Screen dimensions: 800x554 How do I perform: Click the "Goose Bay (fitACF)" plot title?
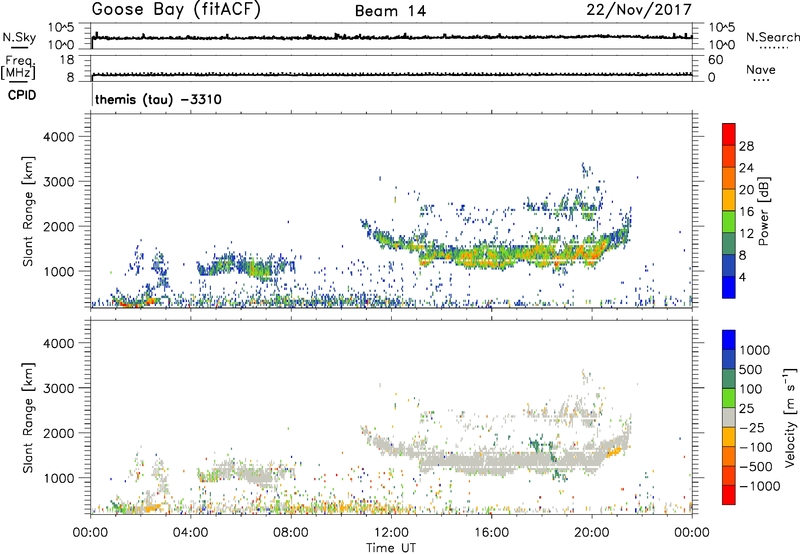pyautogui.click(x=176, y=10)
